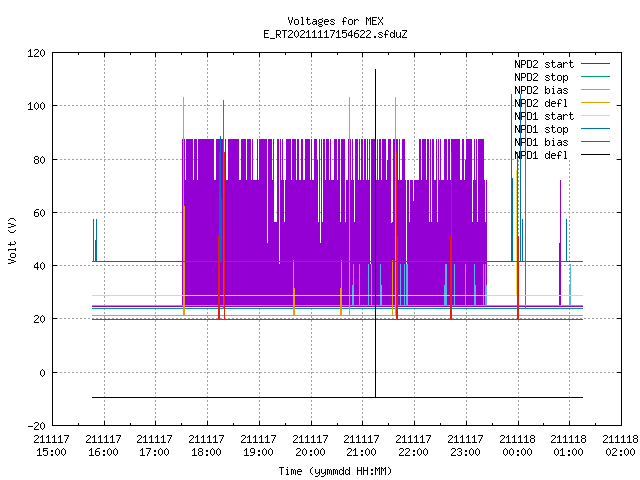Image resolution: width=640 pixels, height=480 pixels.
Task: Select the x-axis tick '211117 23:00'
Action: (465, 445)
